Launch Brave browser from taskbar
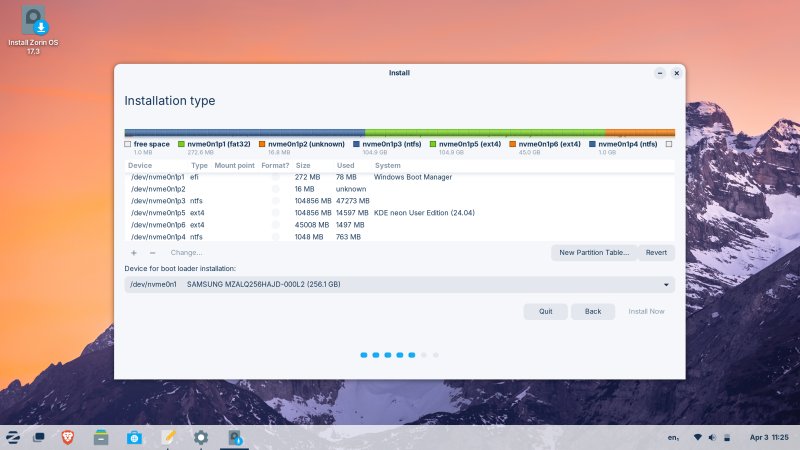This screenshot has height=450, width=800. pos(67,437)
